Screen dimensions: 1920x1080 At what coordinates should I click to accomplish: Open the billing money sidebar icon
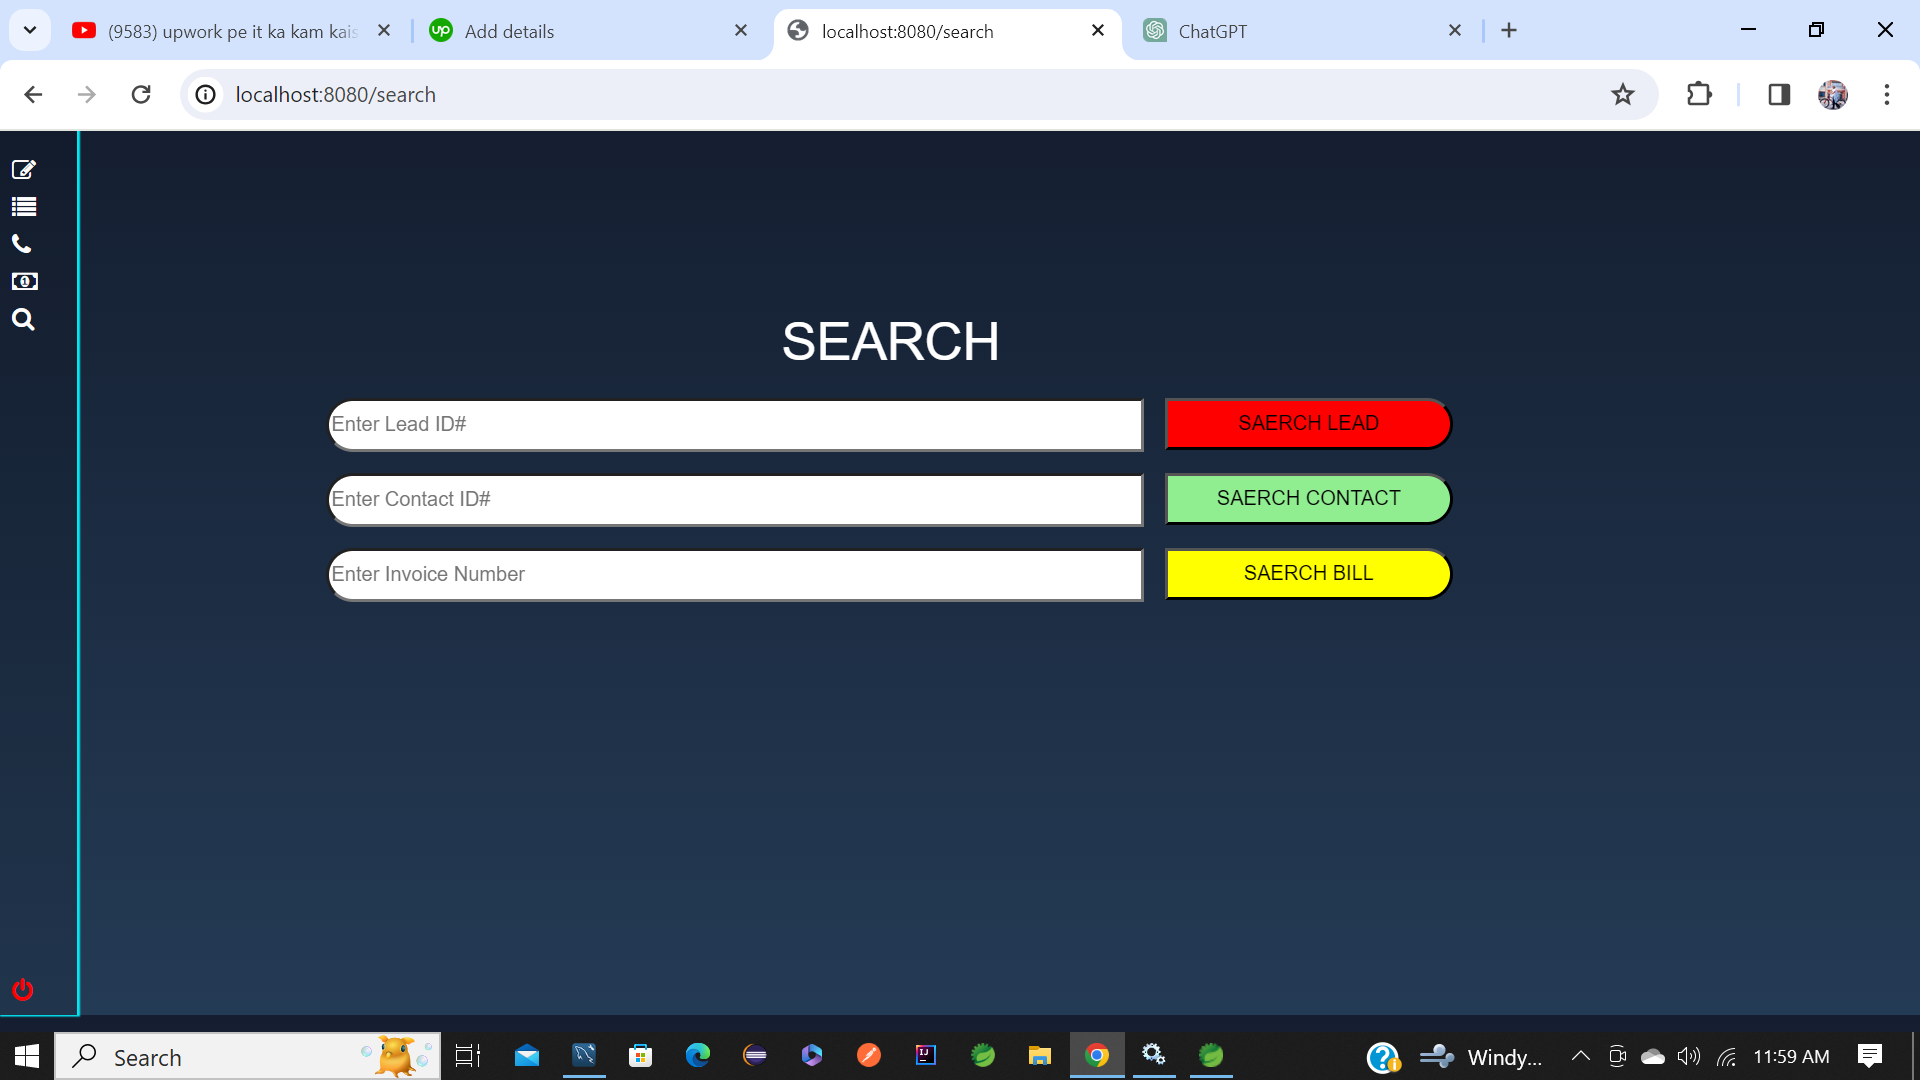click(x=24, y=282)
